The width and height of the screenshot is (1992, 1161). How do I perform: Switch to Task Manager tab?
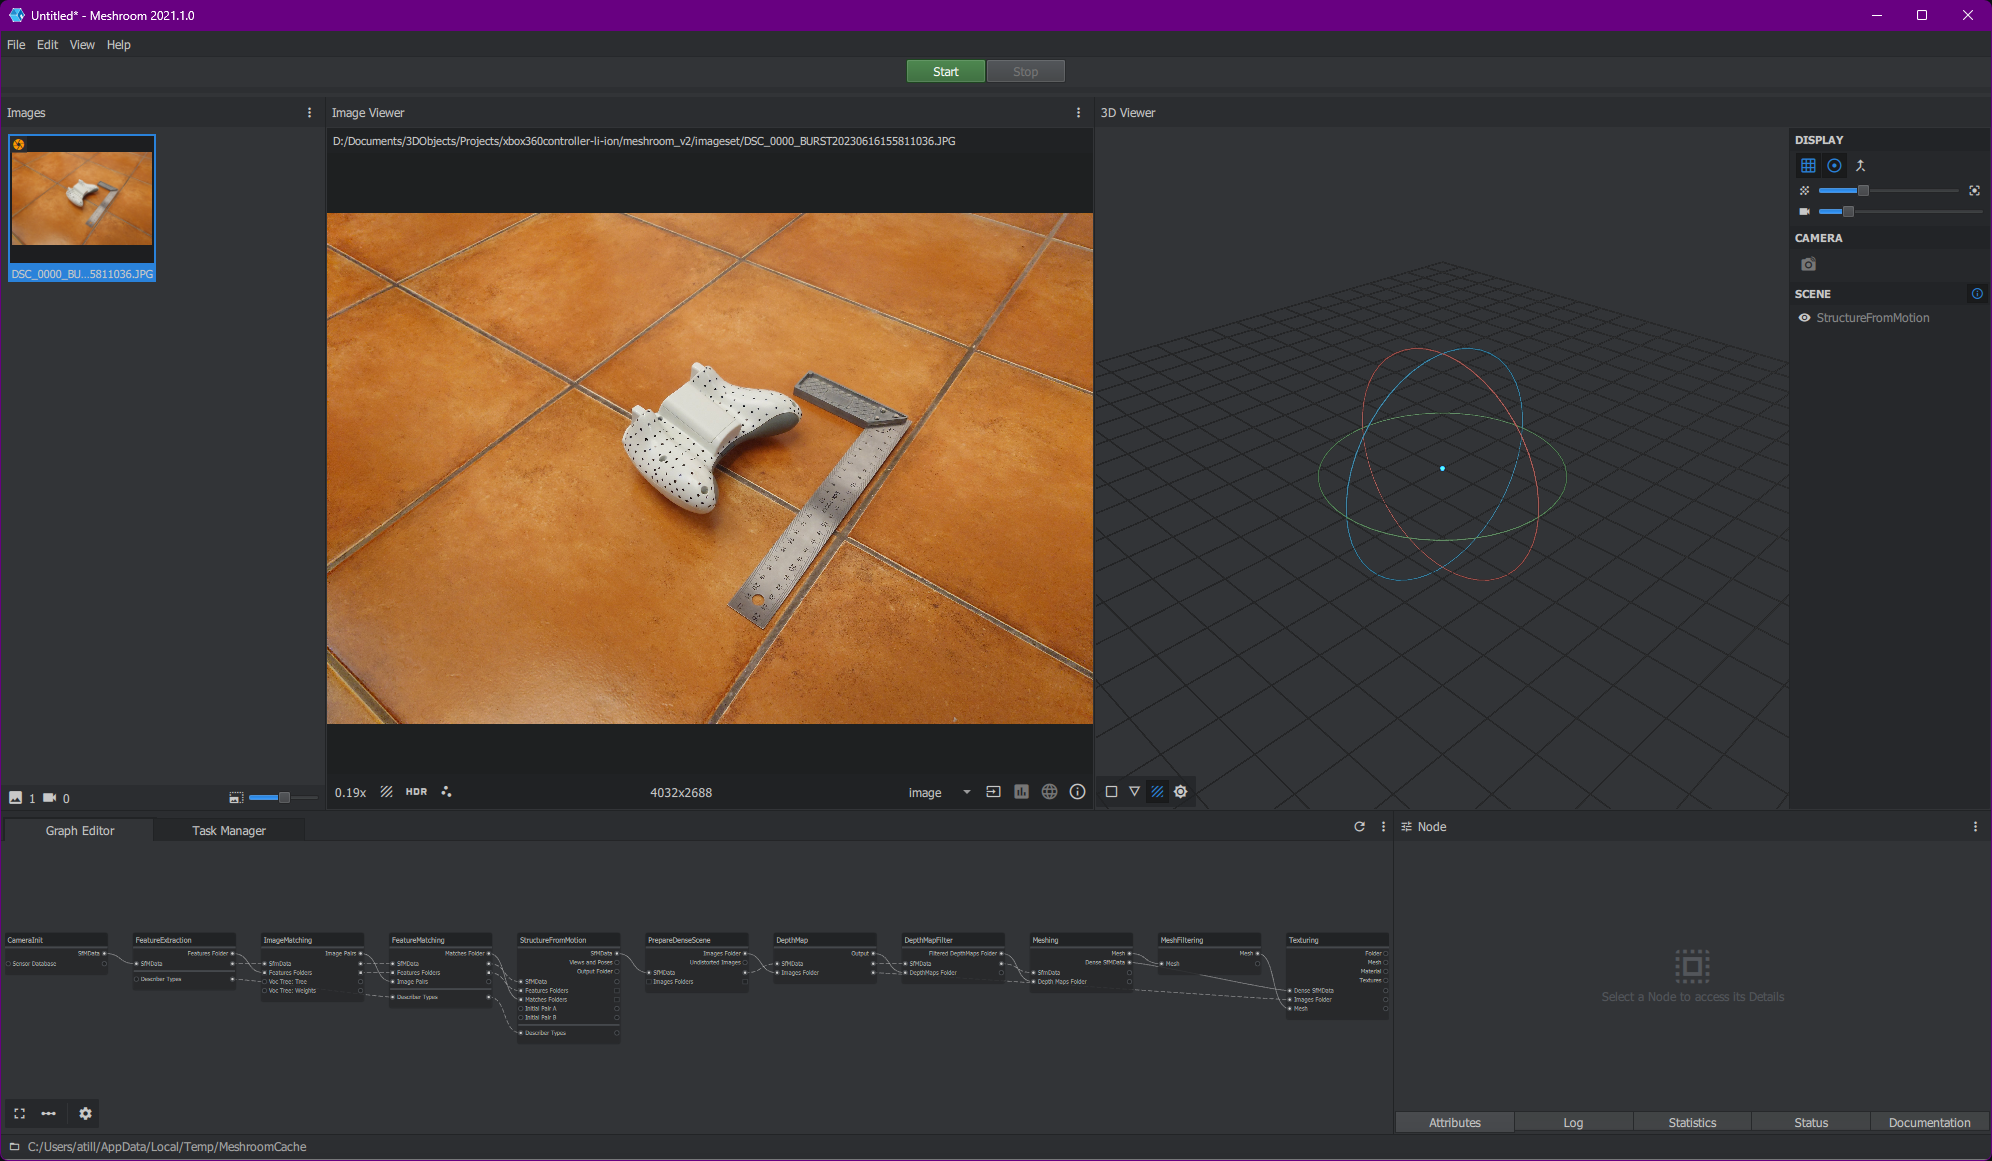(x=228, y=831)
